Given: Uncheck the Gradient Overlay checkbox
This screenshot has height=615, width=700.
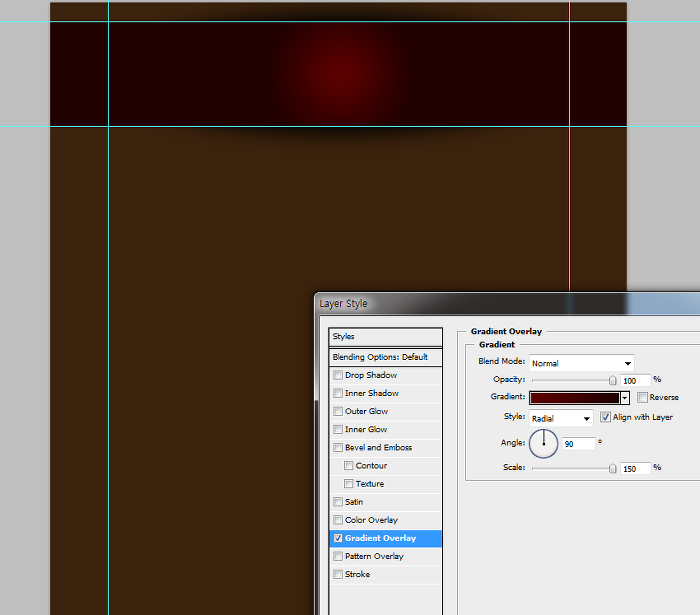Looking at the screenshot, I should point(338,538).
